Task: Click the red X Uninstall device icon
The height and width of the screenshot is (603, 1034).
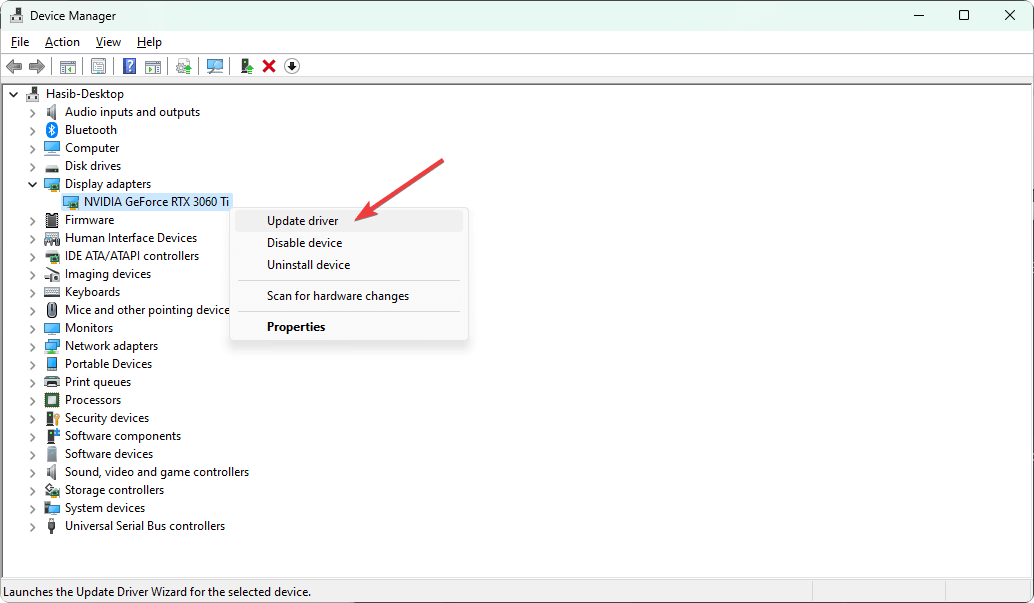Action: click(269, 66)
